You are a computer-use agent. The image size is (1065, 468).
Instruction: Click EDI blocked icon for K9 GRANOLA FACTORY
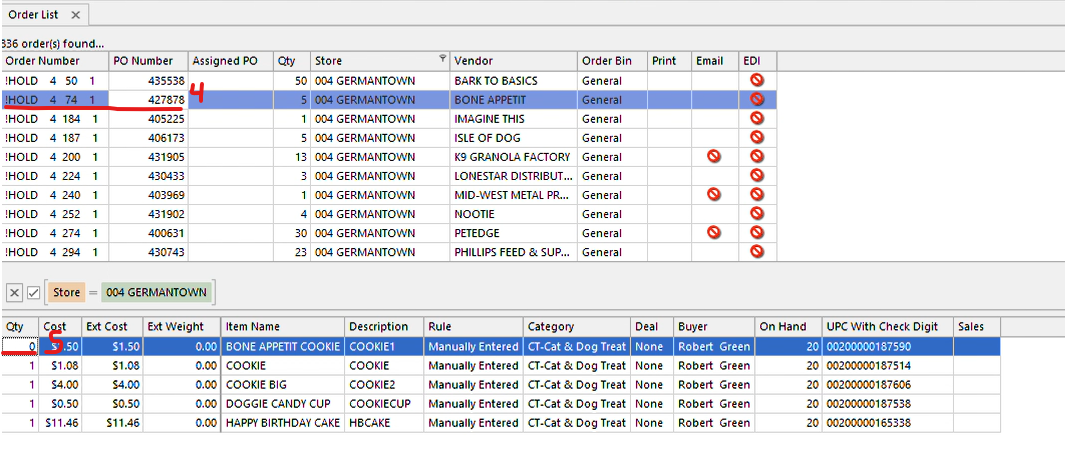pos(757,156)
